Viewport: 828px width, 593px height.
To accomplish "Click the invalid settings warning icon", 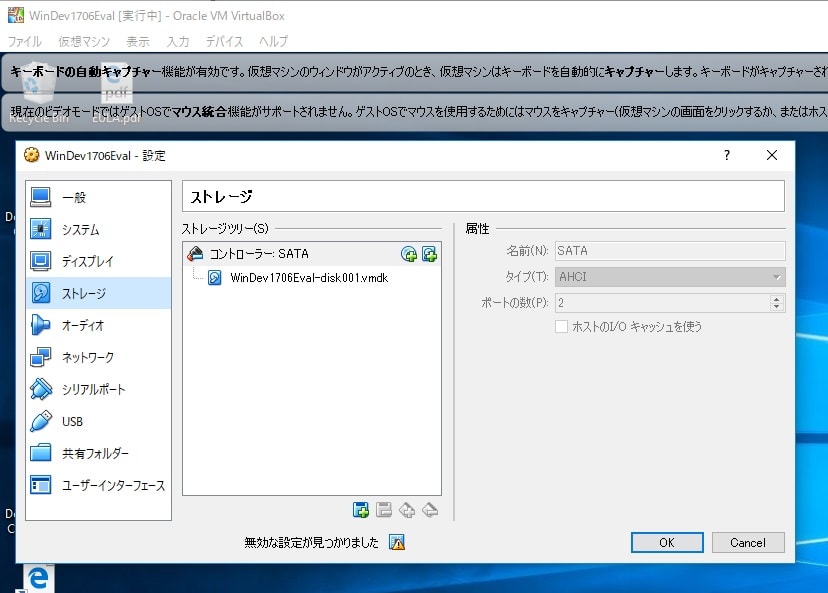I will (397, 542).
